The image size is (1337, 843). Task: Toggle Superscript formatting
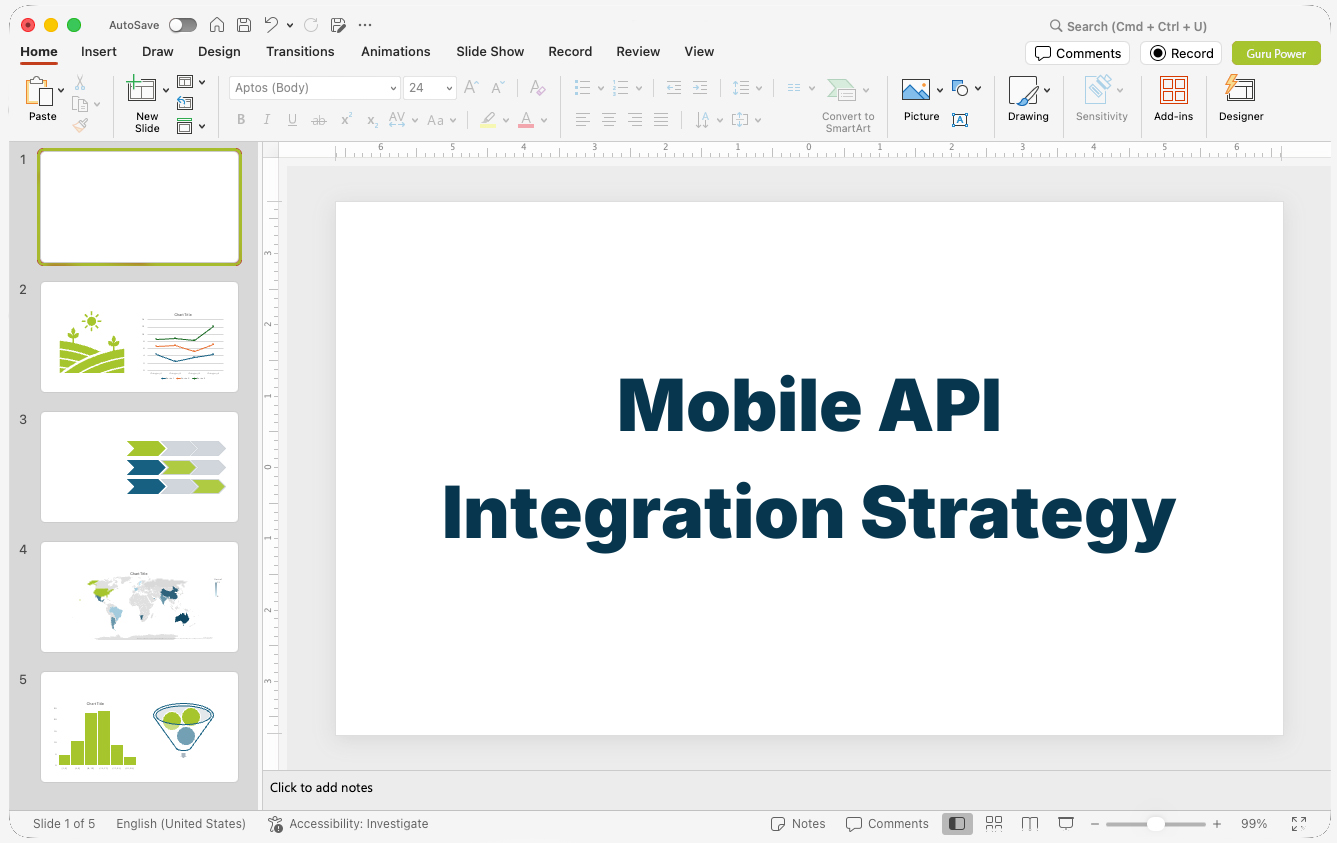(346, 120)
